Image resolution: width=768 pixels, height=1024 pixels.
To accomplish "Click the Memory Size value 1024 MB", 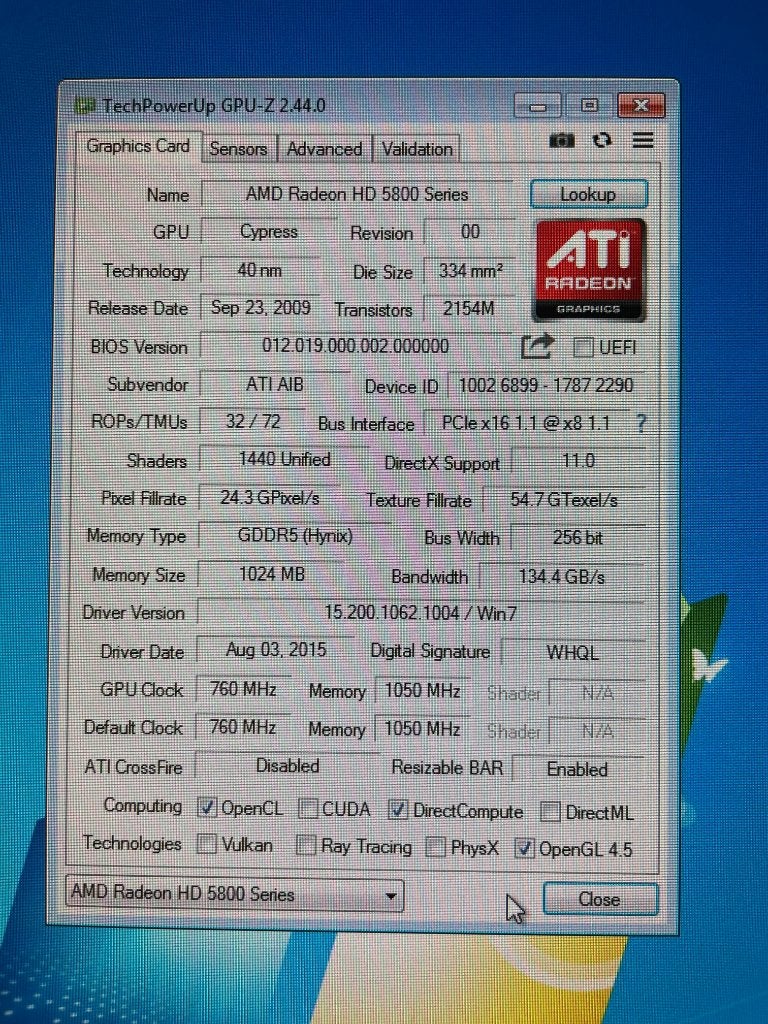I will [272, 575].
